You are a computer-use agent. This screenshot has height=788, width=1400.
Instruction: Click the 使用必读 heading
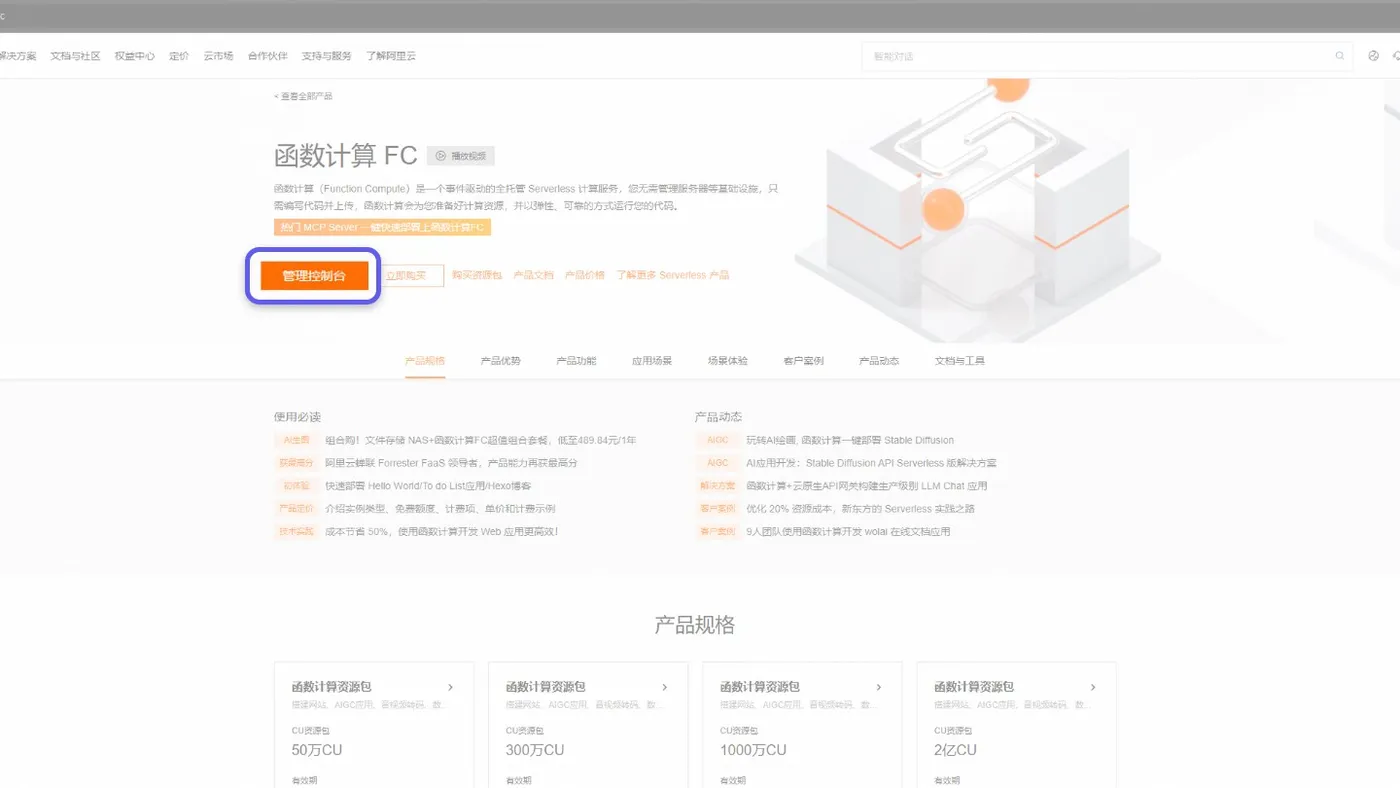pyautogui.click(x=297, y=417)
